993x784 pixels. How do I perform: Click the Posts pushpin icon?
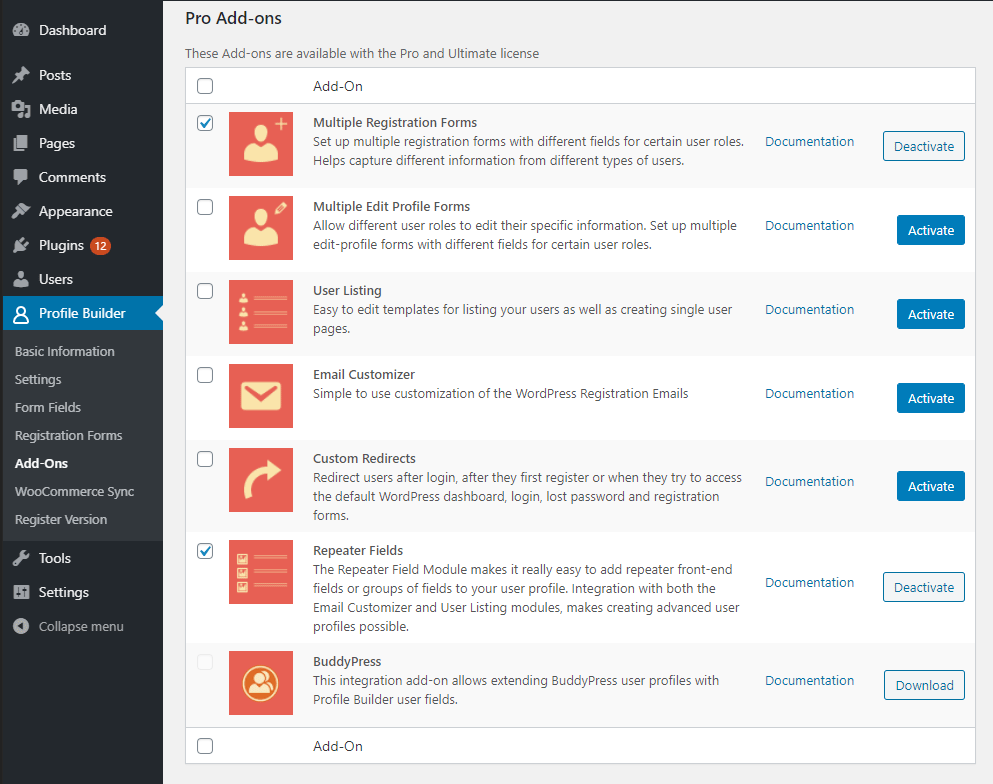[x=21, y=75]
